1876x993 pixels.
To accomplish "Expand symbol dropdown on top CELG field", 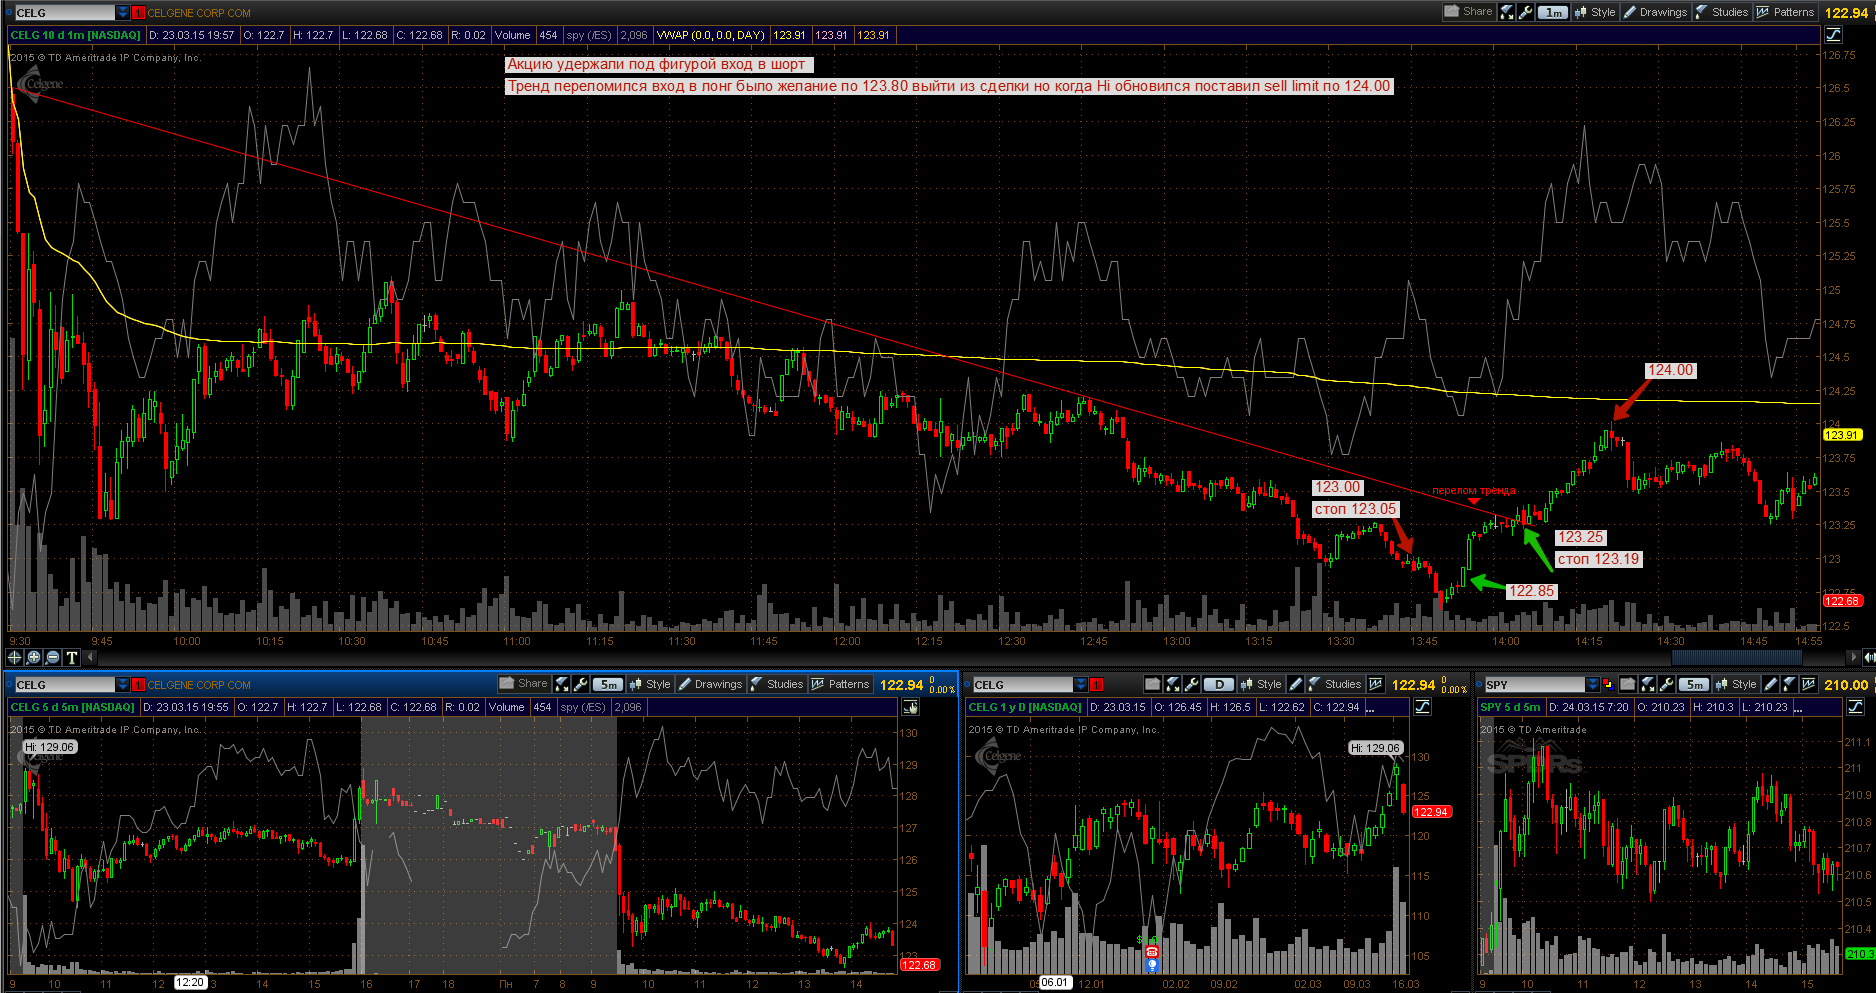I will click(123, 13).
